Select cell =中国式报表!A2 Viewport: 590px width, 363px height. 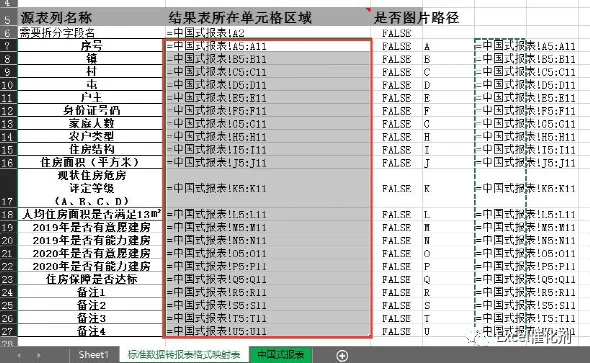268,33
